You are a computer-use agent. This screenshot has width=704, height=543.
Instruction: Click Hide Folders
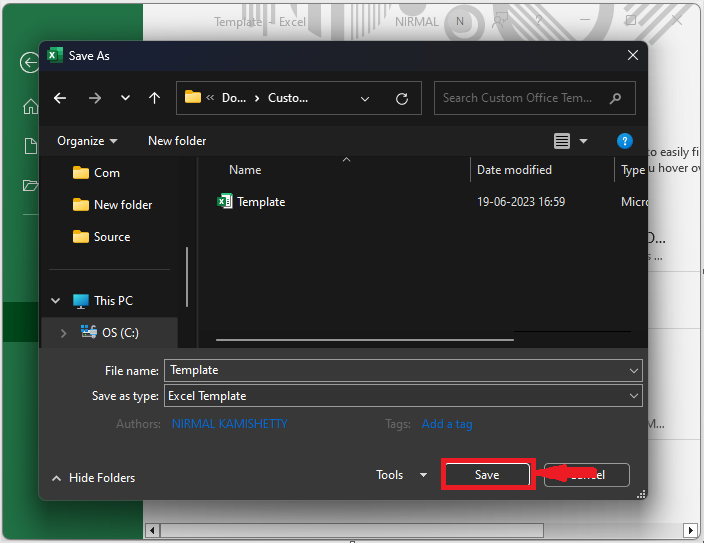tap(93, 478)
